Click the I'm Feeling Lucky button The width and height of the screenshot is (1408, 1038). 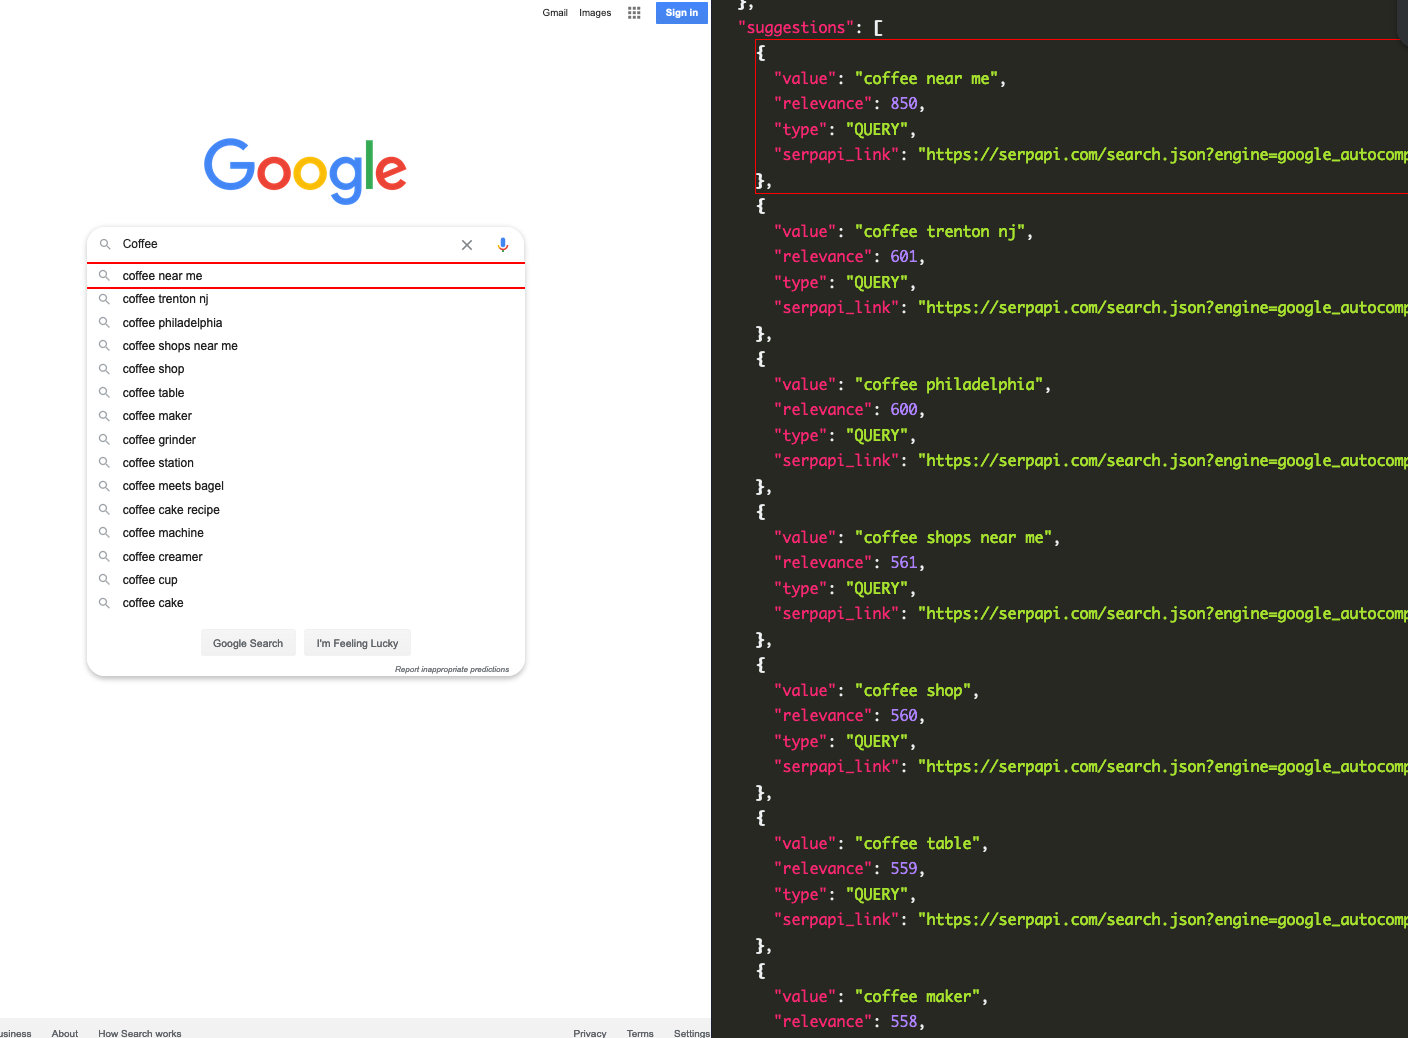coord(357,643)
